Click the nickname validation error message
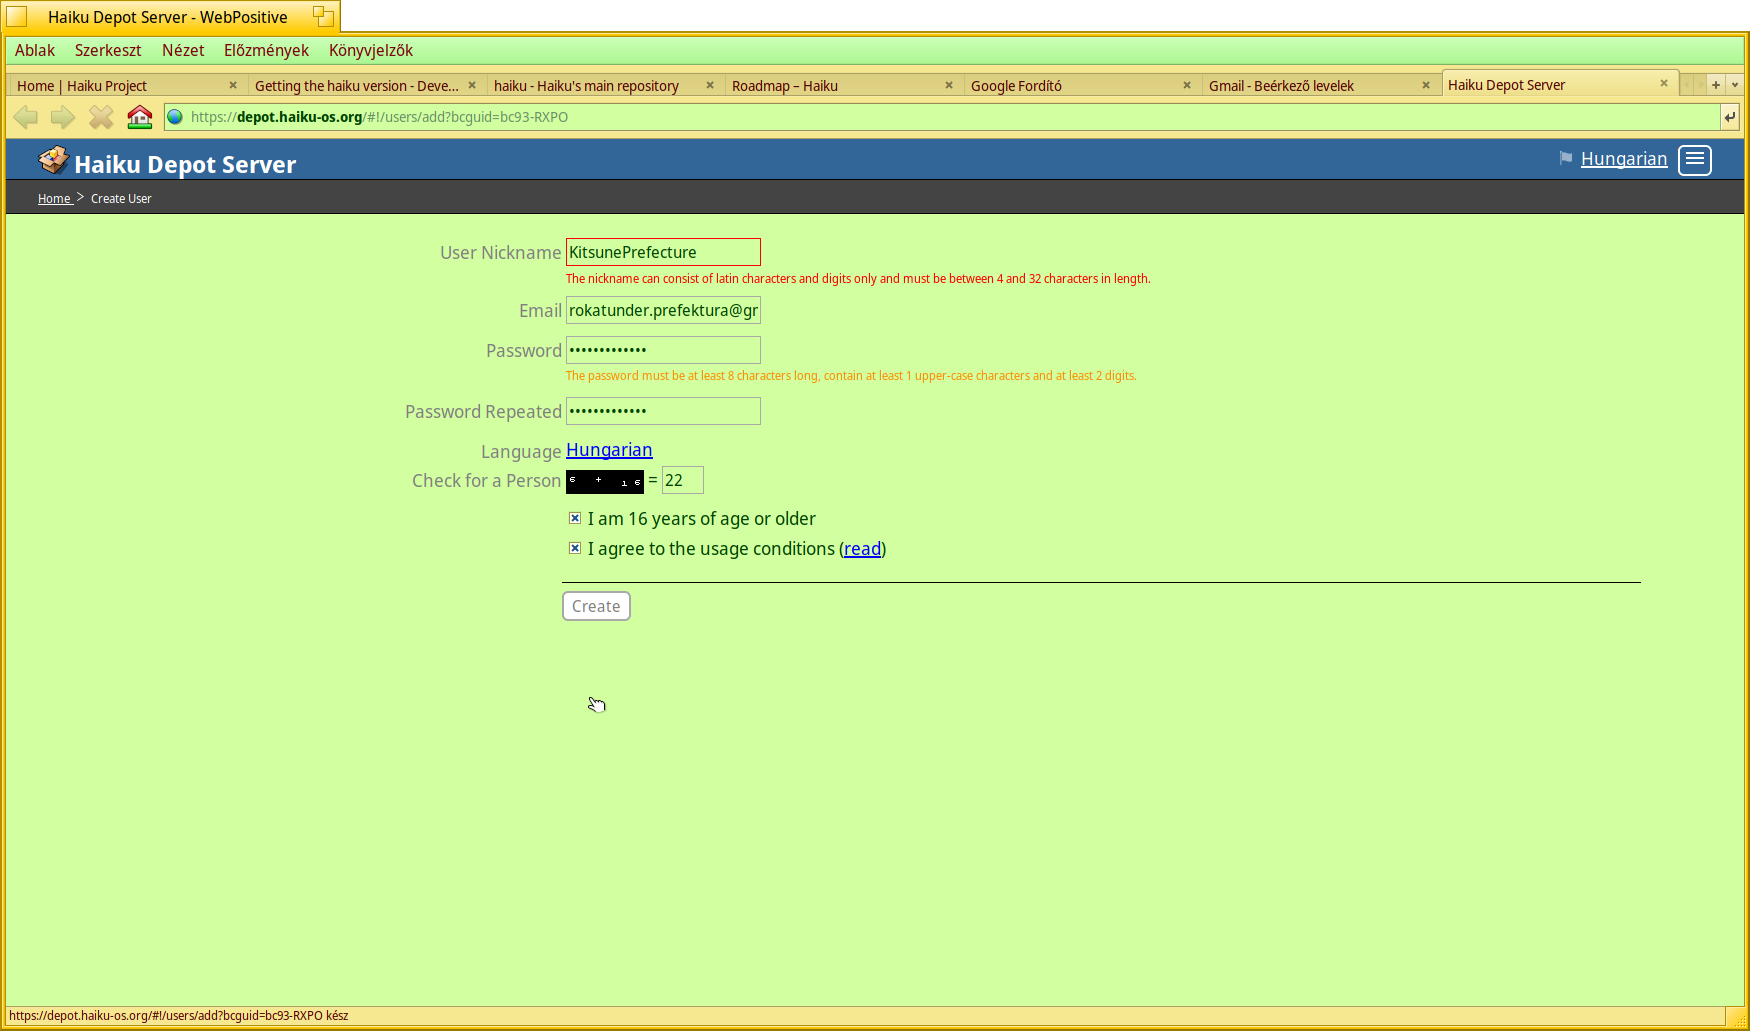 tap(858, 279)
